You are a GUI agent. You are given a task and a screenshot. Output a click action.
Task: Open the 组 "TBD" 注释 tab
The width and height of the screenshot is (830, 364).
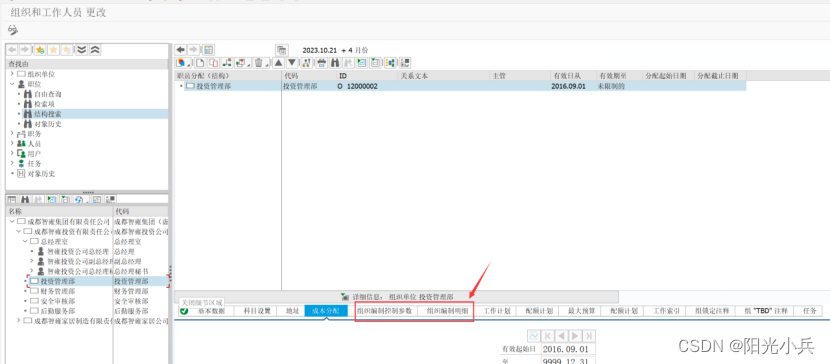[765, 311]
